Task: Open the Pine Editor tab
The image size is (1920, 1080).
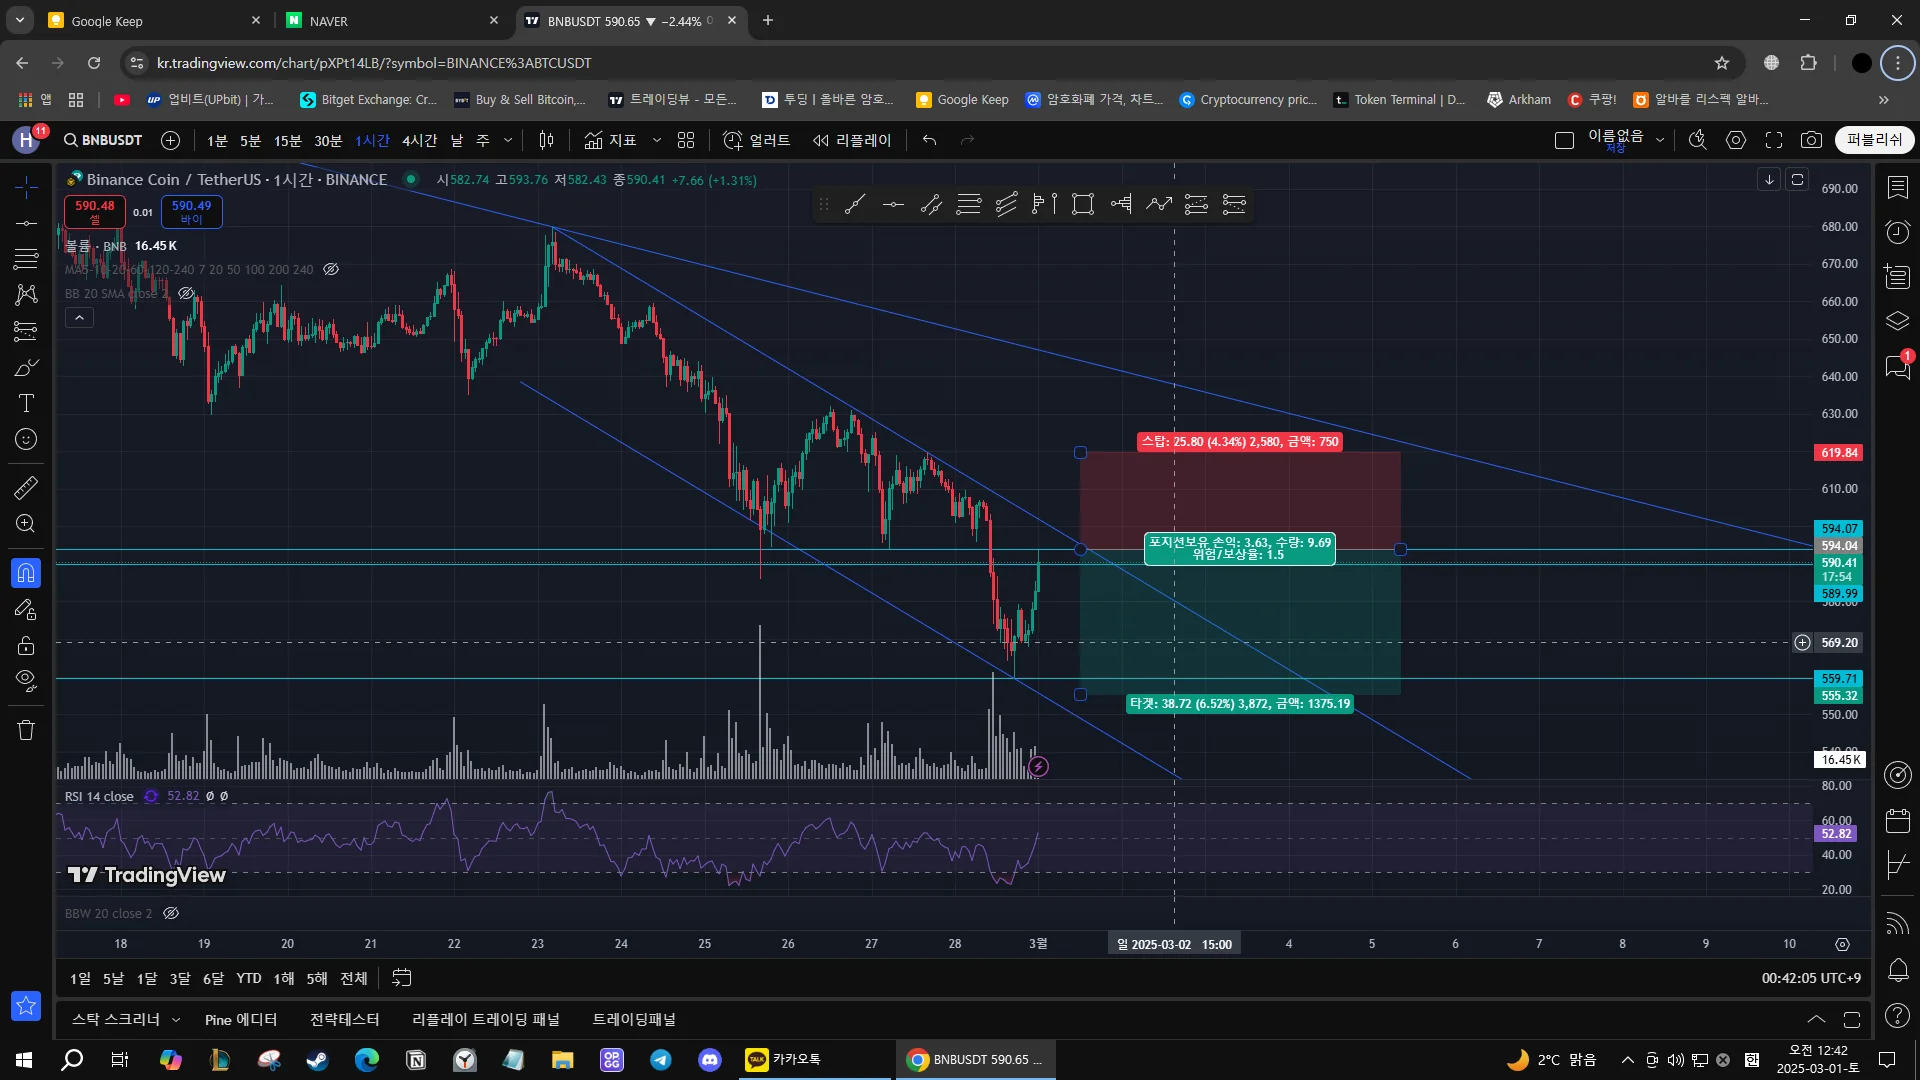Action: [x=240, y=1019]
